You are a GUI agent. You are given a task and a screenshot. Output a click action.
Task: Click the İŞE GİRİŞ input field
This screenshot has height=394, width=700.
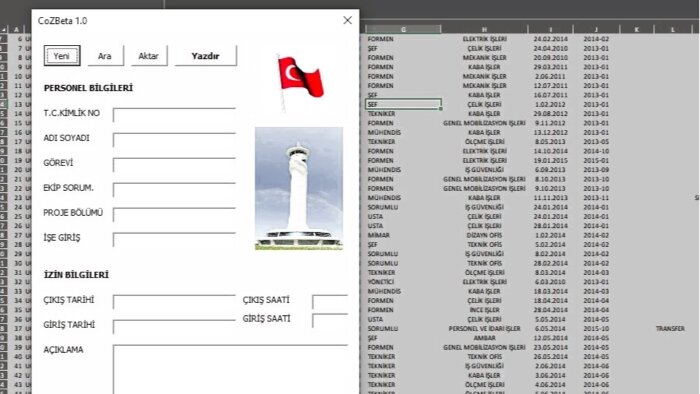(174, 240)
